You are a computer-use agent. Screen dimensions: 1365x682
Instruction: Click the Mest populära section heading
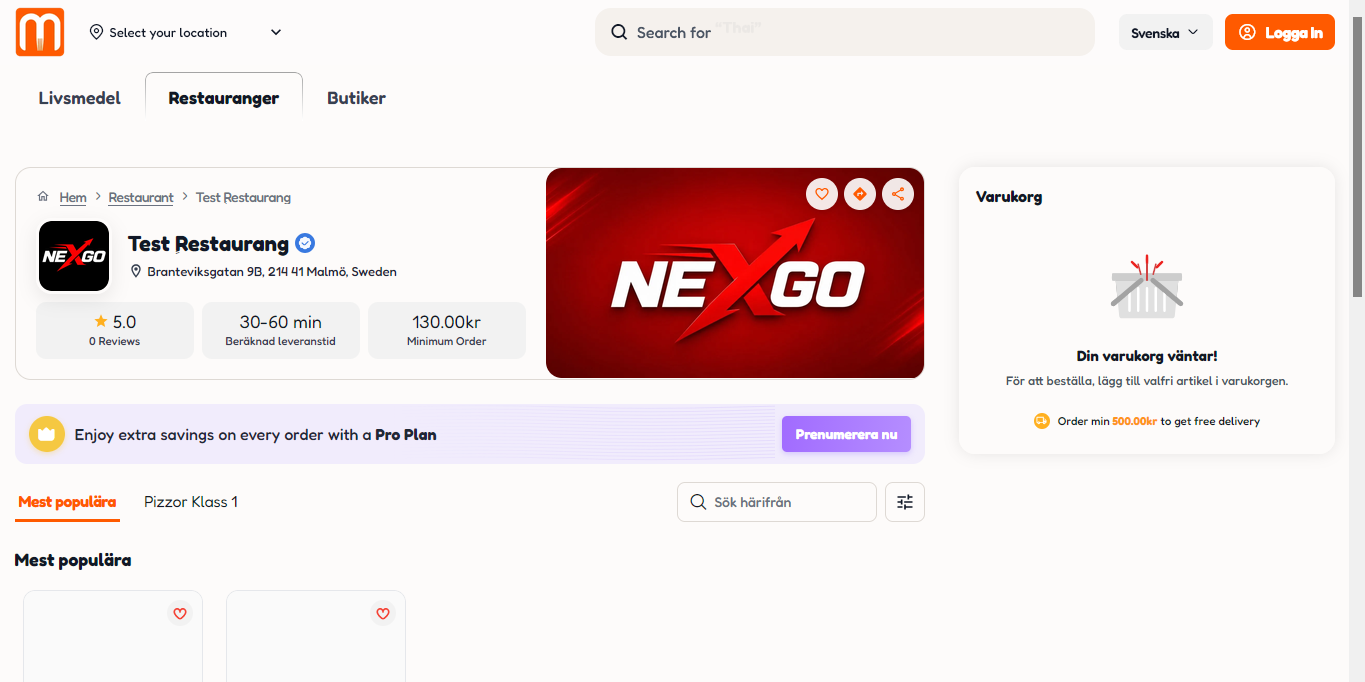tap(73, 560)
